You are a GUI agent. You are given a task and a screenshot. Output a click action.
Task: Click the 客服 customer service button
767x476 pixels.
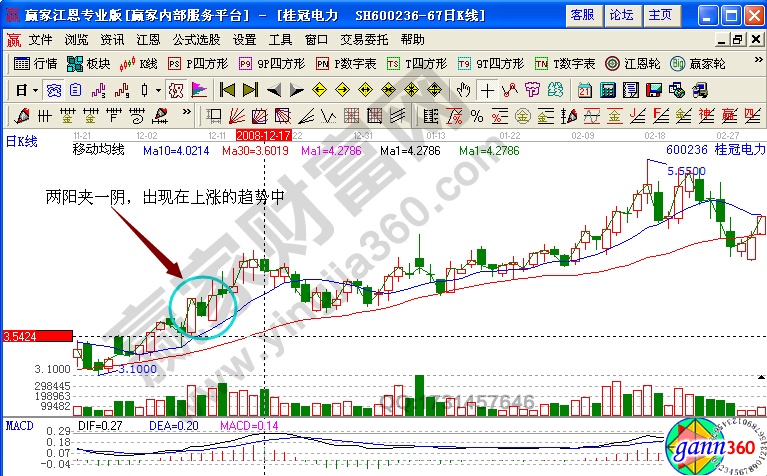click(581, 16)
